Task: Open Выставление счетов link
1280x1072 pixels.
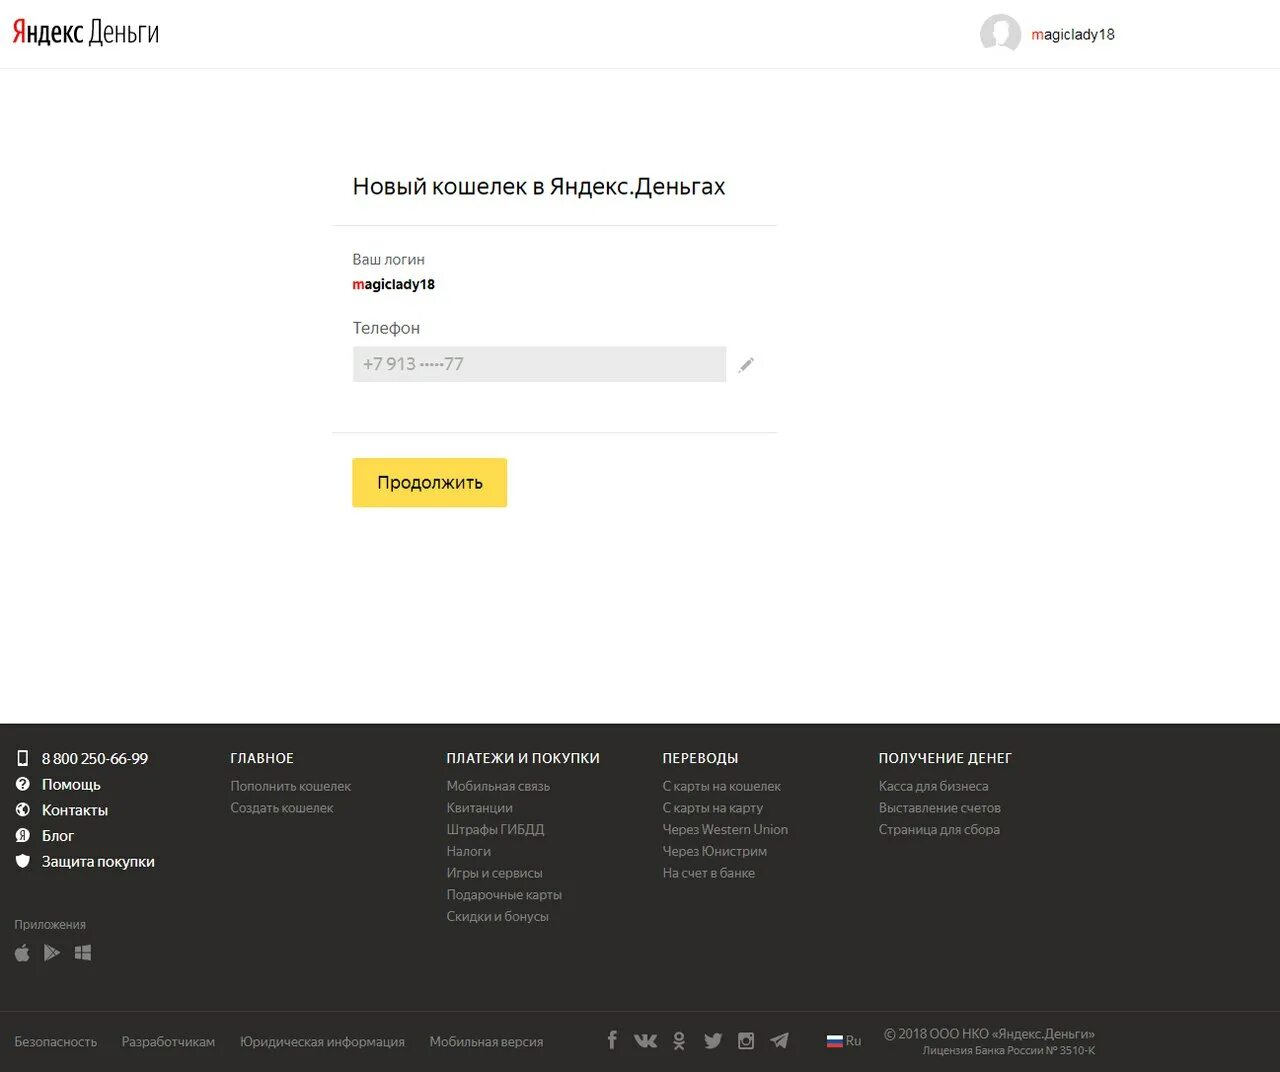Action: point(940,808)
